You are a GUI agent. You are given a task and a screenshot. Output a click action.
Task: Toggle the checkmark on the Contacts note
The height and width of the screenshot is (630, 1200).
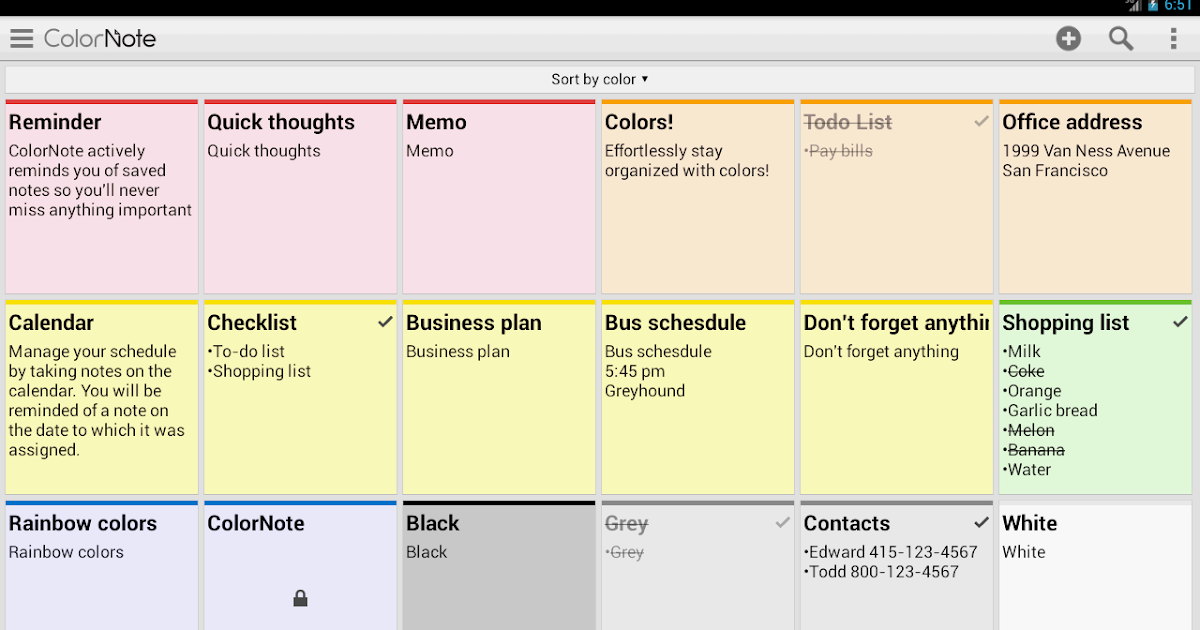click(x=983, y=522)
